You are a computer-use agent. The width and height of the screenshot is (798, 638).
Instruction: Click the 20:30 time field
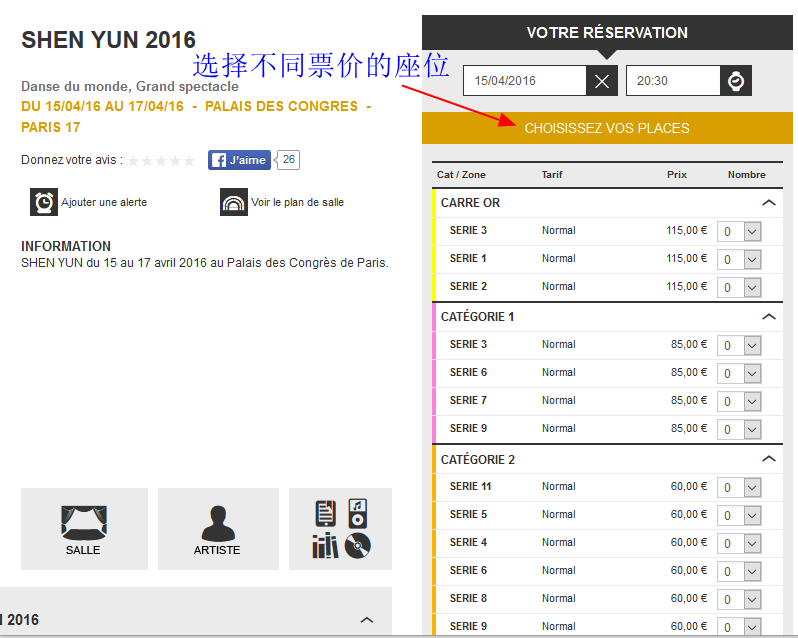pyautogui.click(x=672, y=81)
